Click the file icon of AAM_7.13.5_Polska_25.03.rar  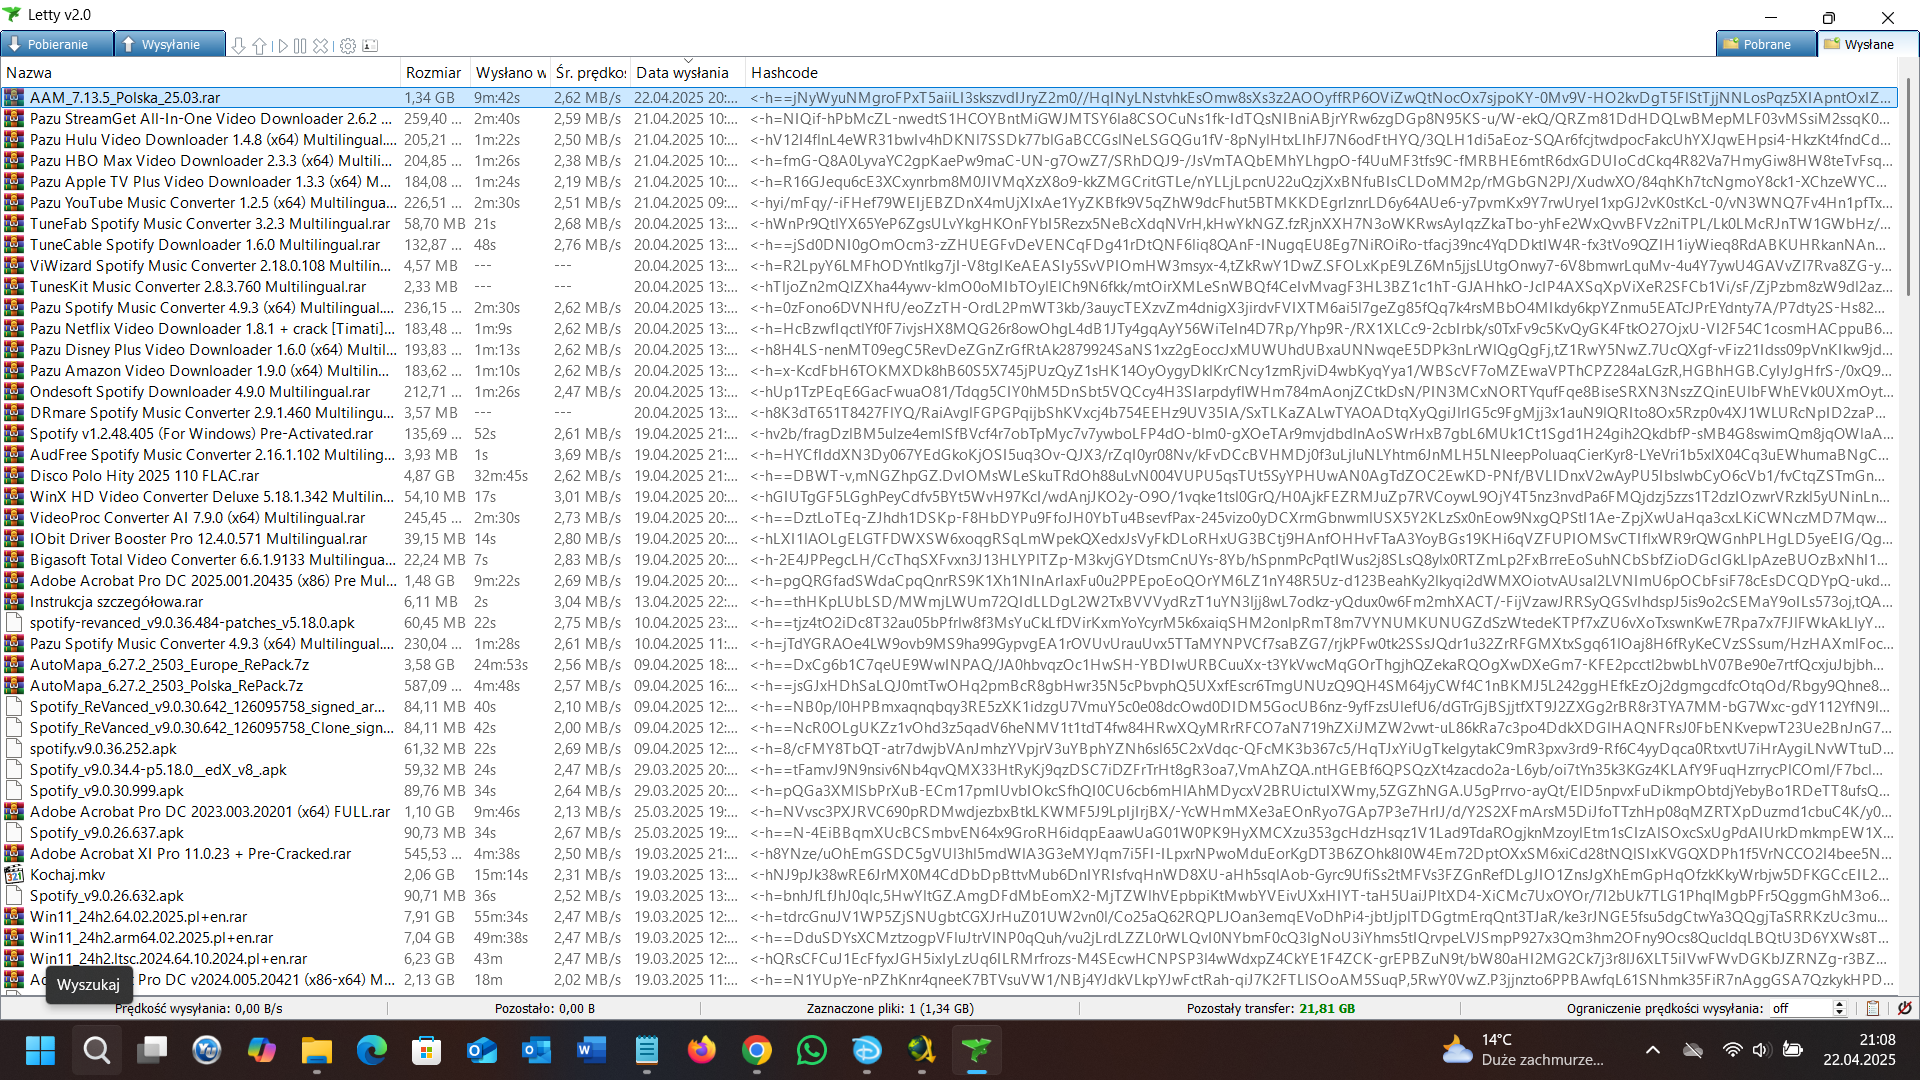point(14,98)
